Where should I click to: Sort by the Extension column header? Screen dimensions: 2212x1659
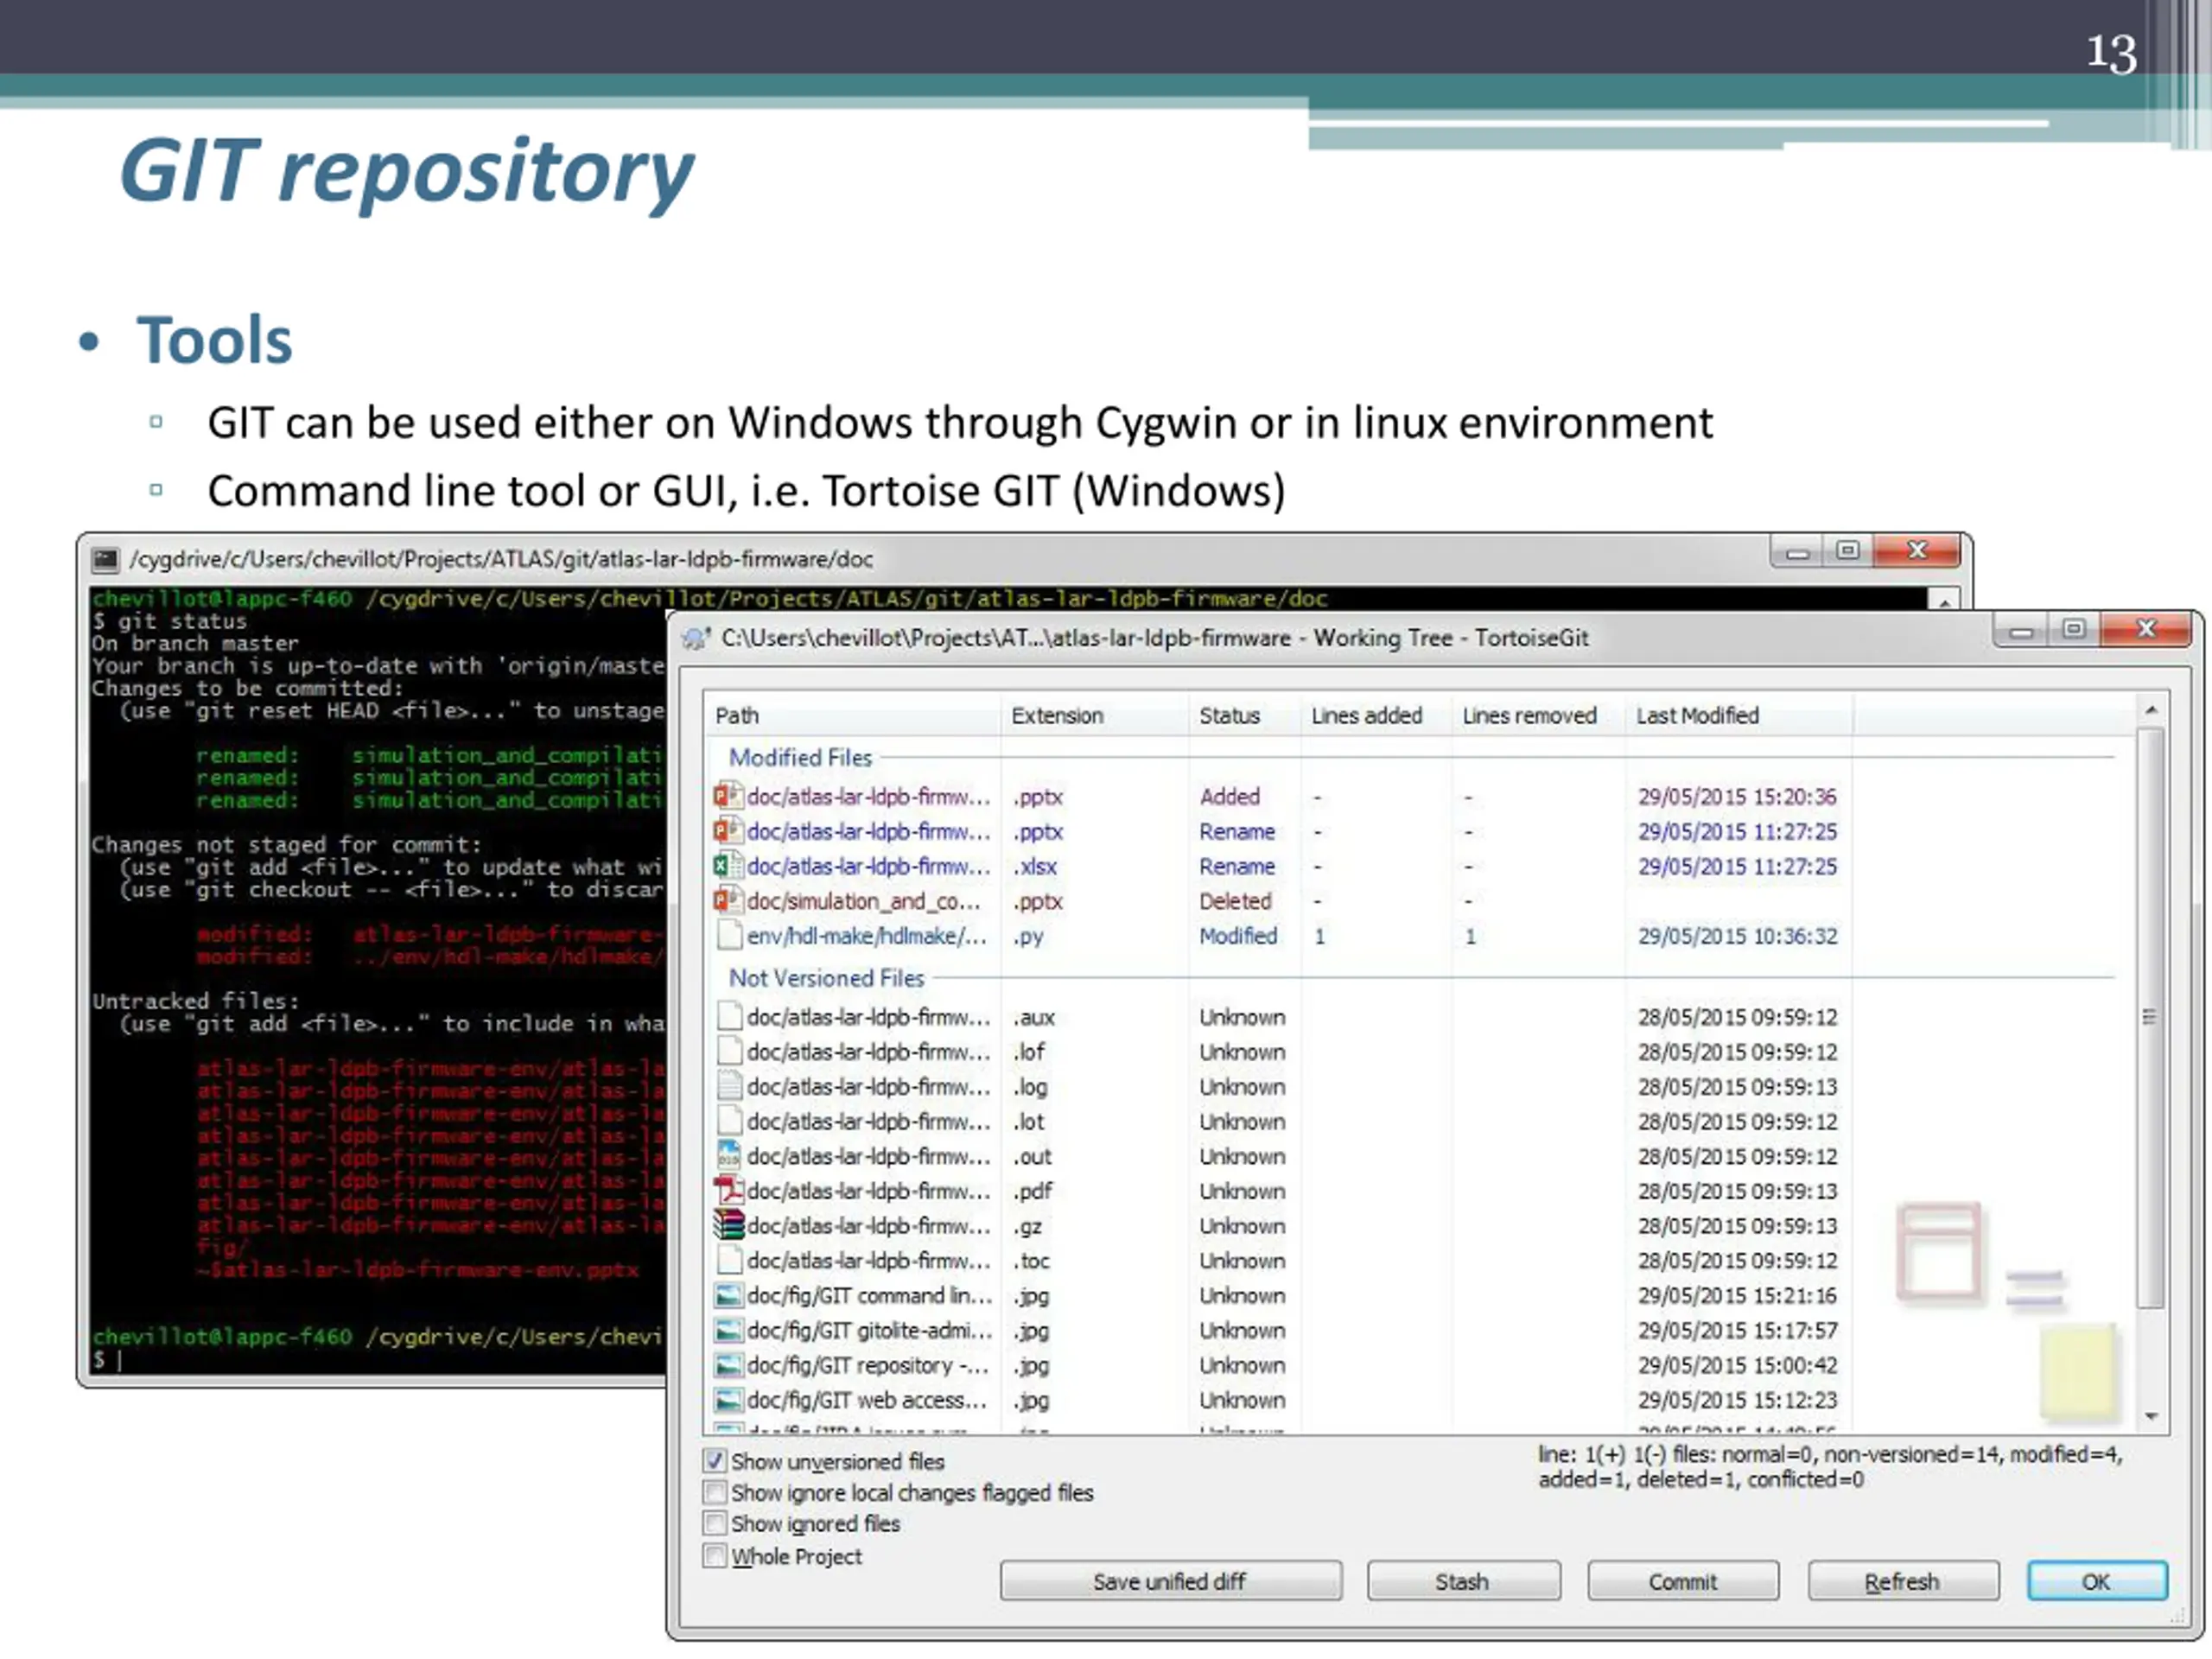click(x=1094, y=716)
